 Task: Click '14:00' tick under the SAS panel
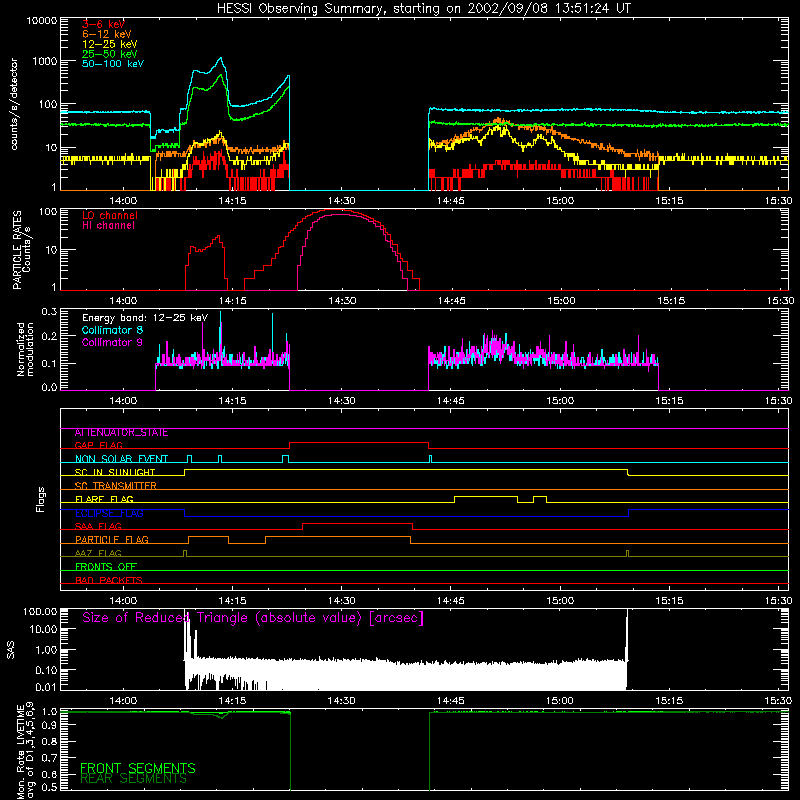pos(123,701)
